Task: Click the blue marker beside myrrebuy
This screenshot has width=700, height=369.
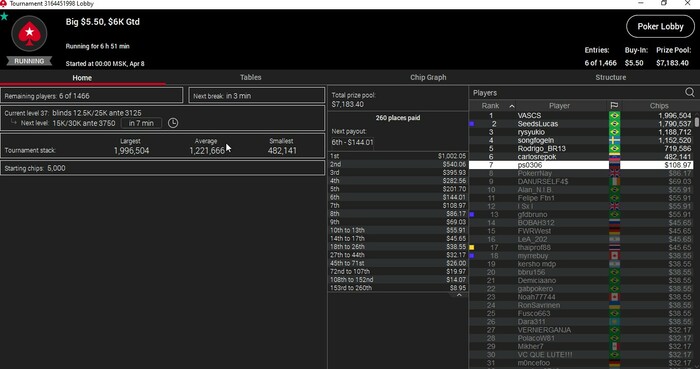Action: point(472,256)
